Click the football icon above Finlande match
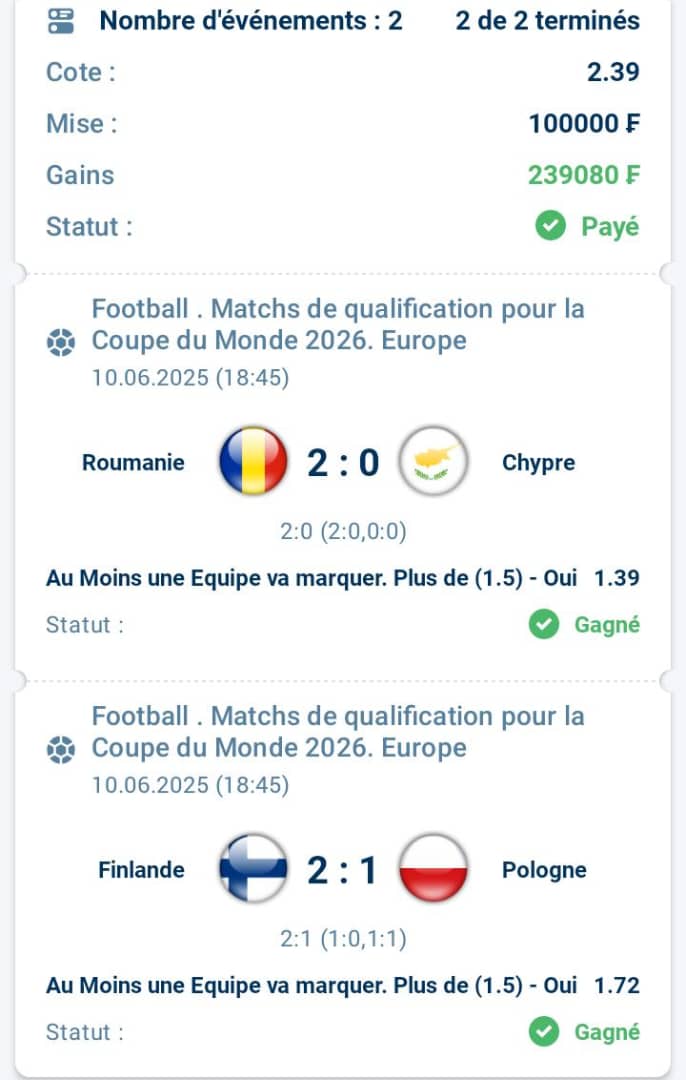This screenshot has width=686, height=1080. click(x=61, y=749)
